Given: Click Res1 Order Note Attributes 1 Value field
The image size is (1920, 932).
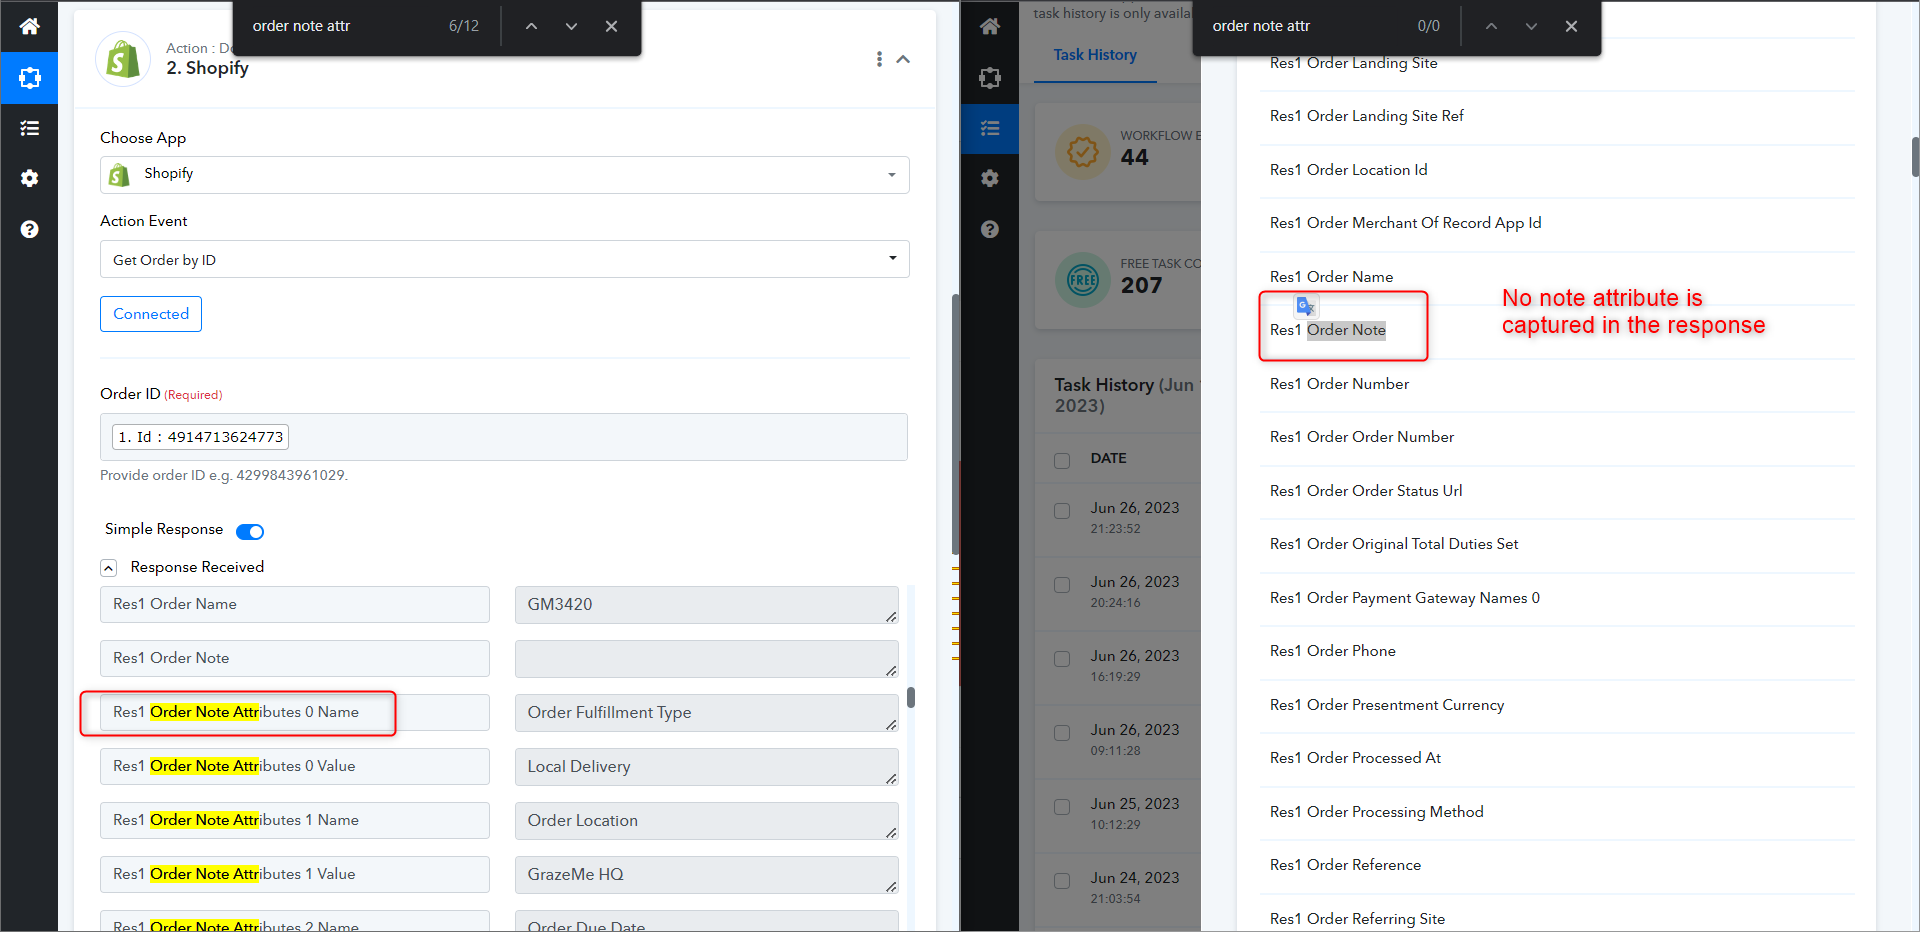Looking at the screenshot, I should pyautogui.click(x=295, y=874).
